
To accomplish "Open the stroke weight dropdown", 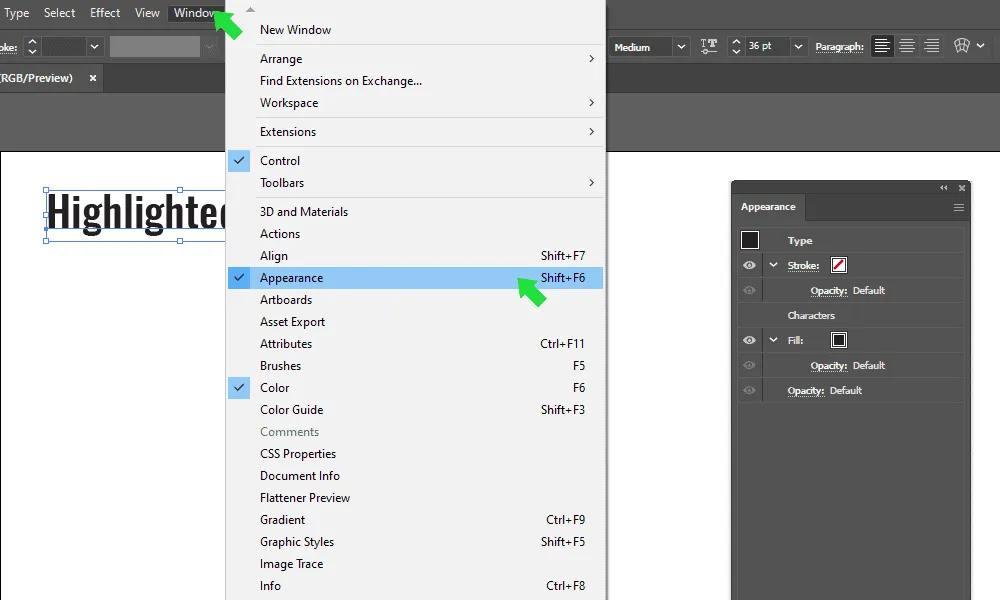I will pos(94,47).
